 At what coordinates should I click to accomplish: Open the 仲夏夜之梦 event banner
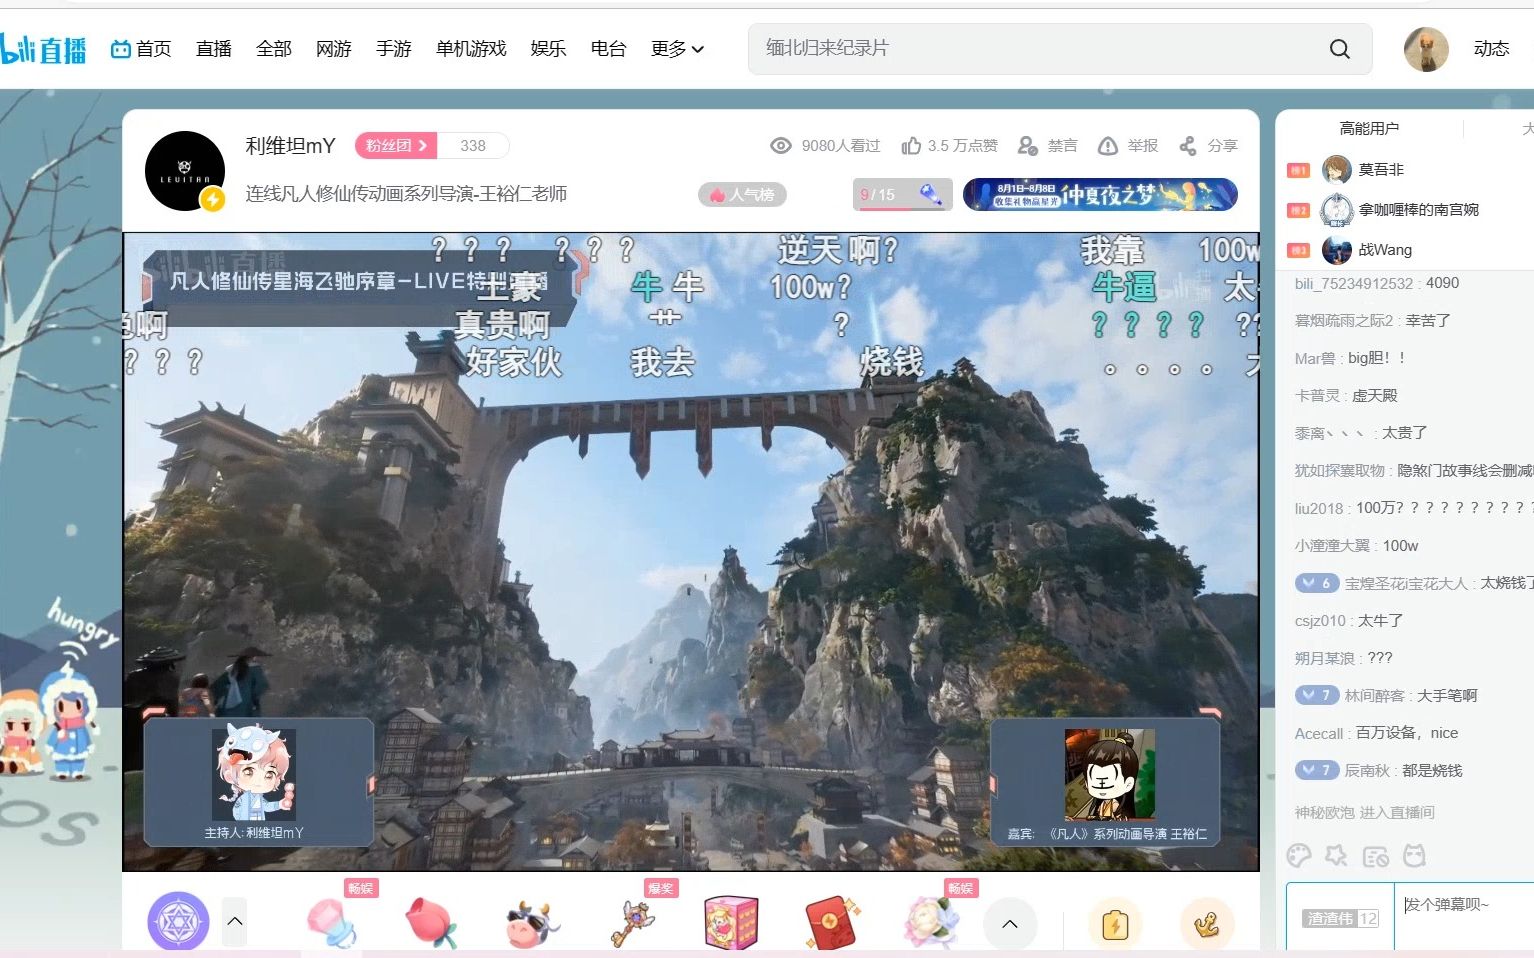click(x=1100, y=194)
